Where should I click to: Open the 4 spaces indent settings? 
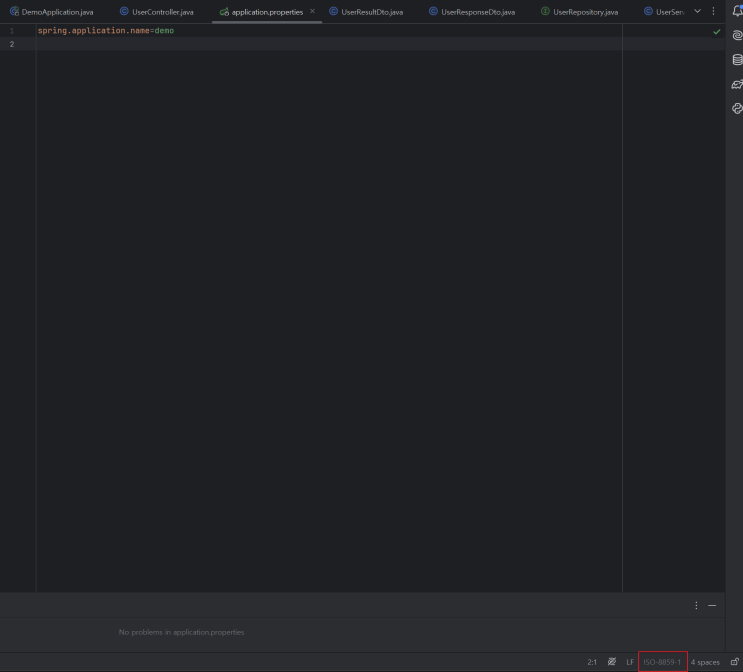(705, 662)
